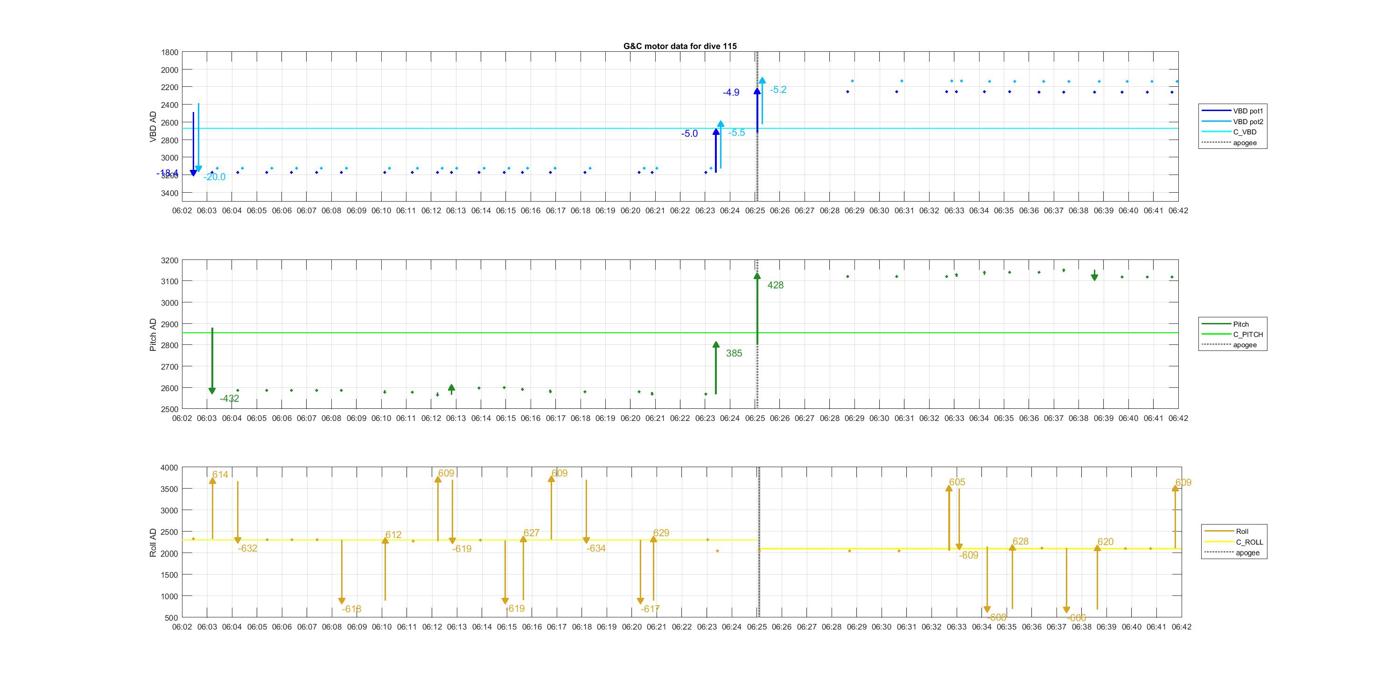Click the '628' roll data label
Viewport: 1400px width, 693px height.
click(x=1020, y=541)
